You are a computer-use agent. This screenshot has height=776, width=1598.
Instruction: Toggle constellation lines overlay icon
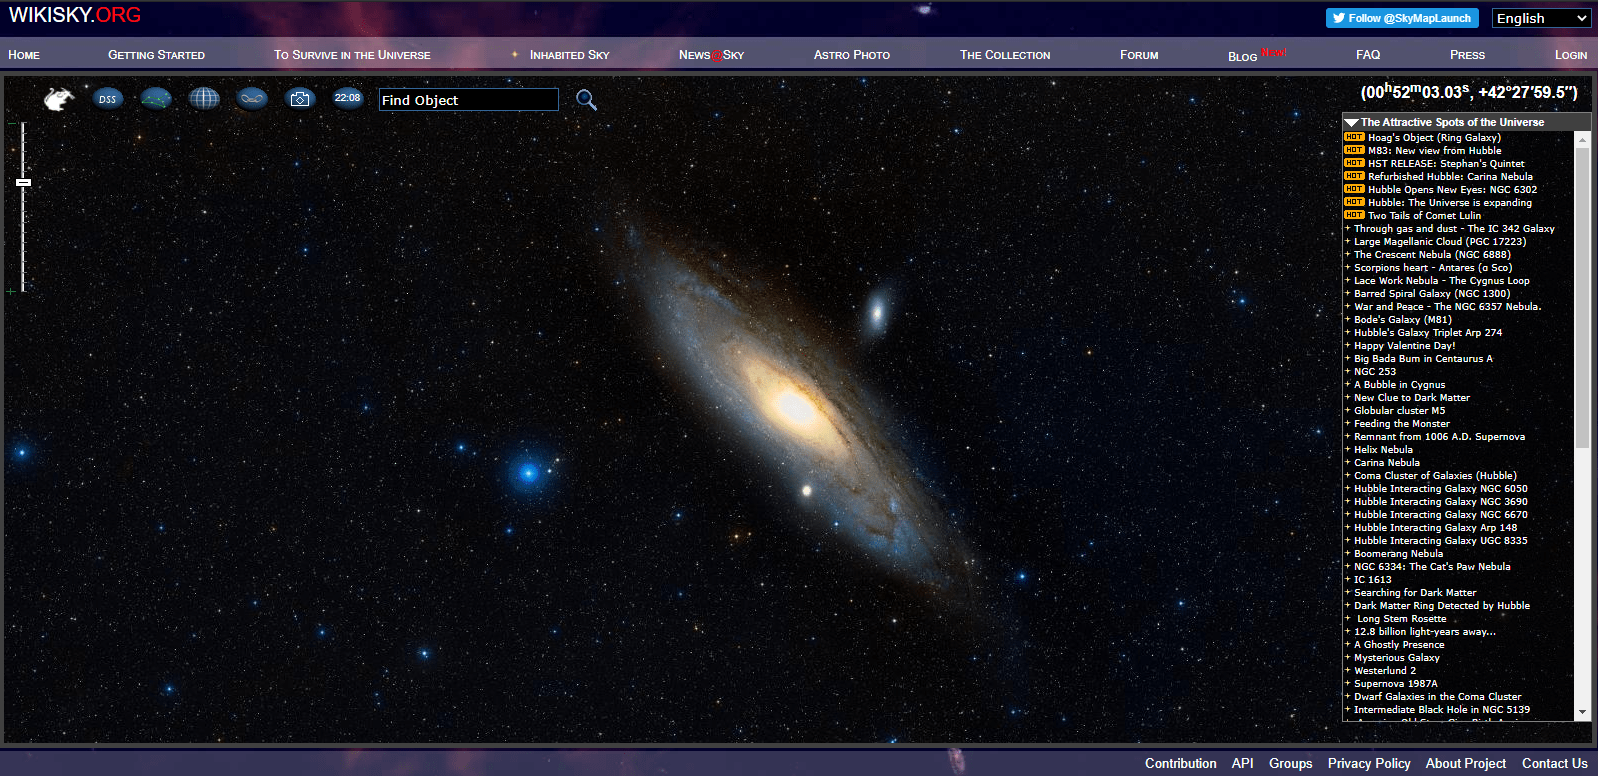[156, 98]
